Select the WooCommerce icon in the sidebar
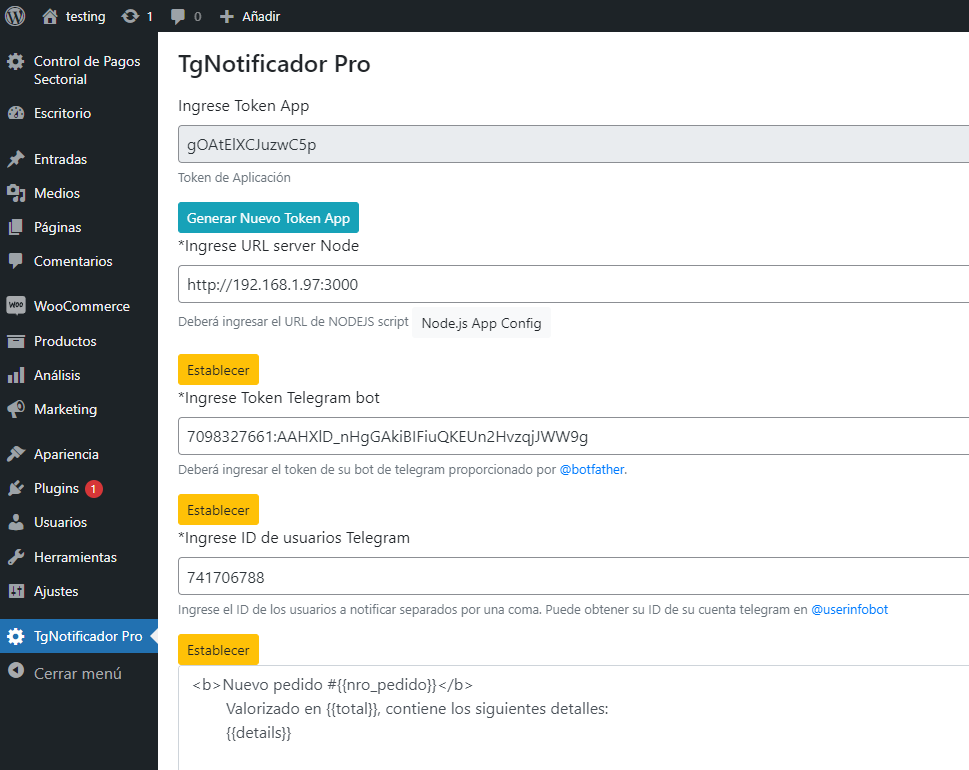The height and width of the screenshot is (770, 969). pos(14,305)
